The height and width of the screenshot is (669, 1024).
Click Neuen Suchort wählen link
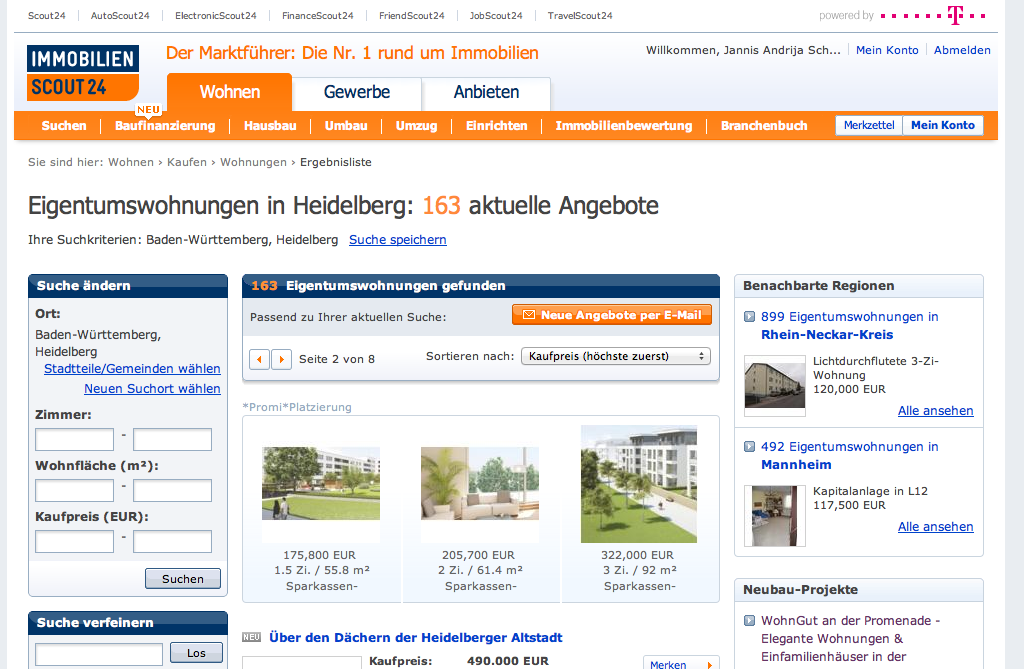152,389
